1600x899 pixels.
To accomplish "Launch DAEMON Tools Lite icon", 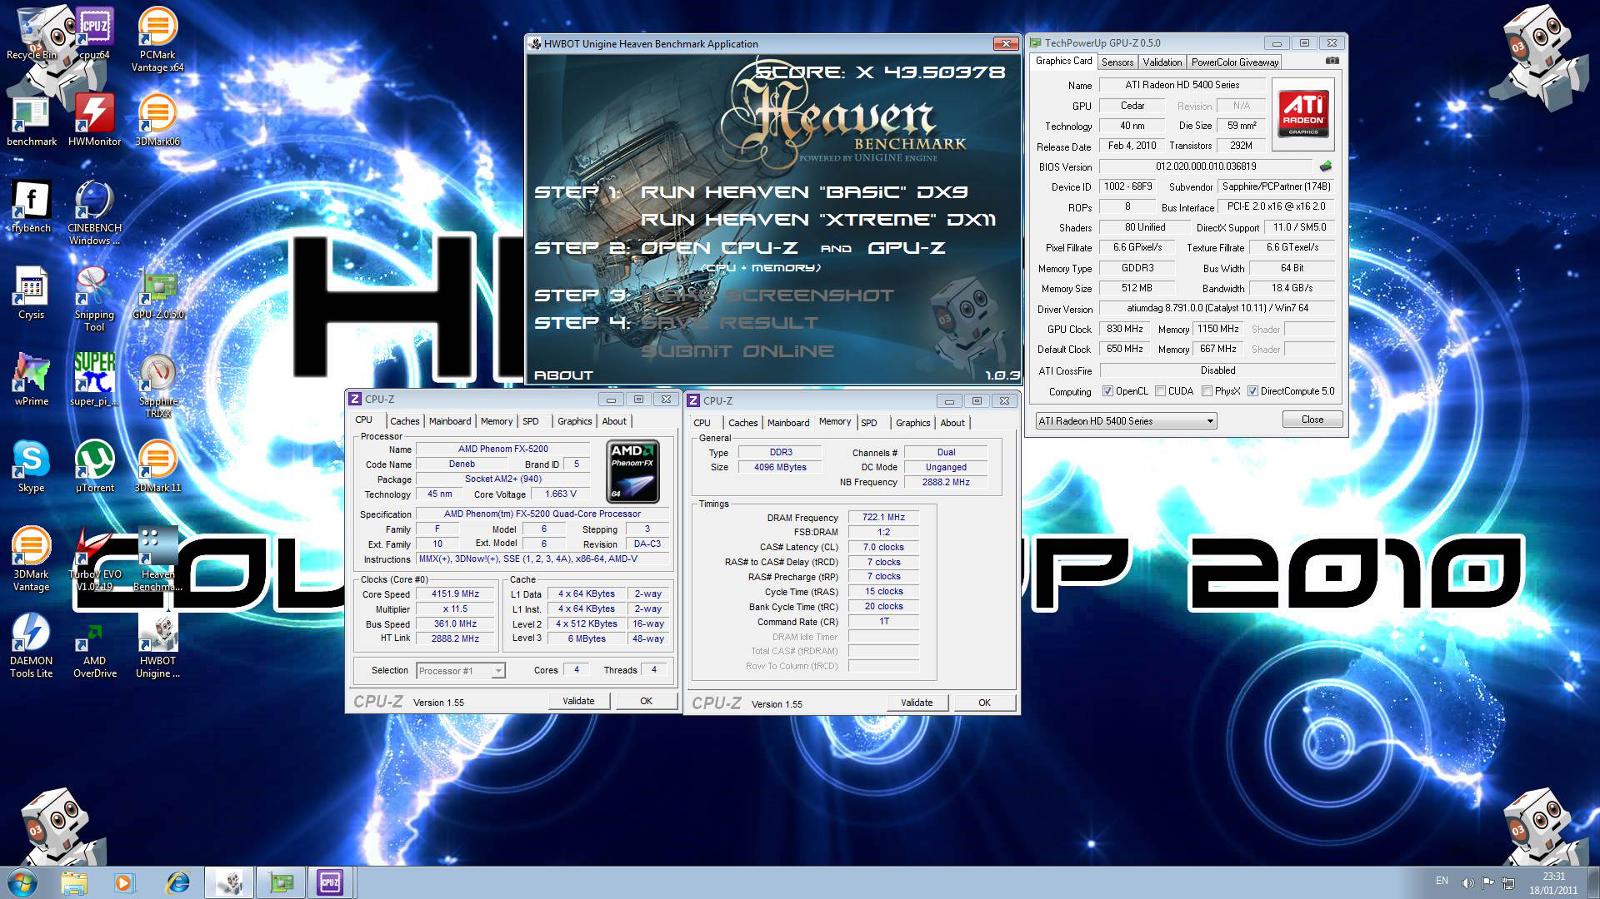I will point(31,646).
